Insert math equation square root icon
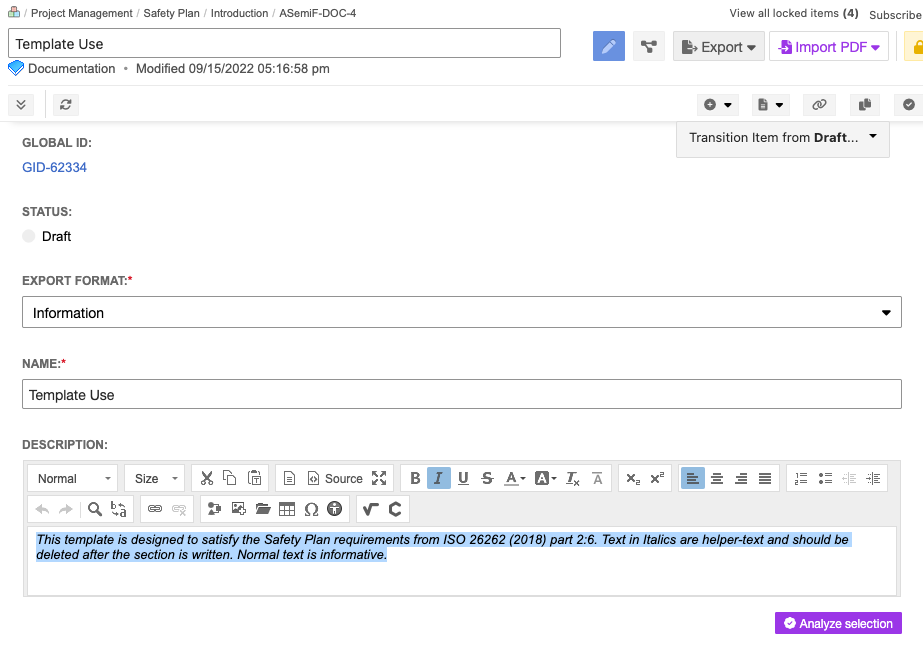 click(x=370, y=509)
